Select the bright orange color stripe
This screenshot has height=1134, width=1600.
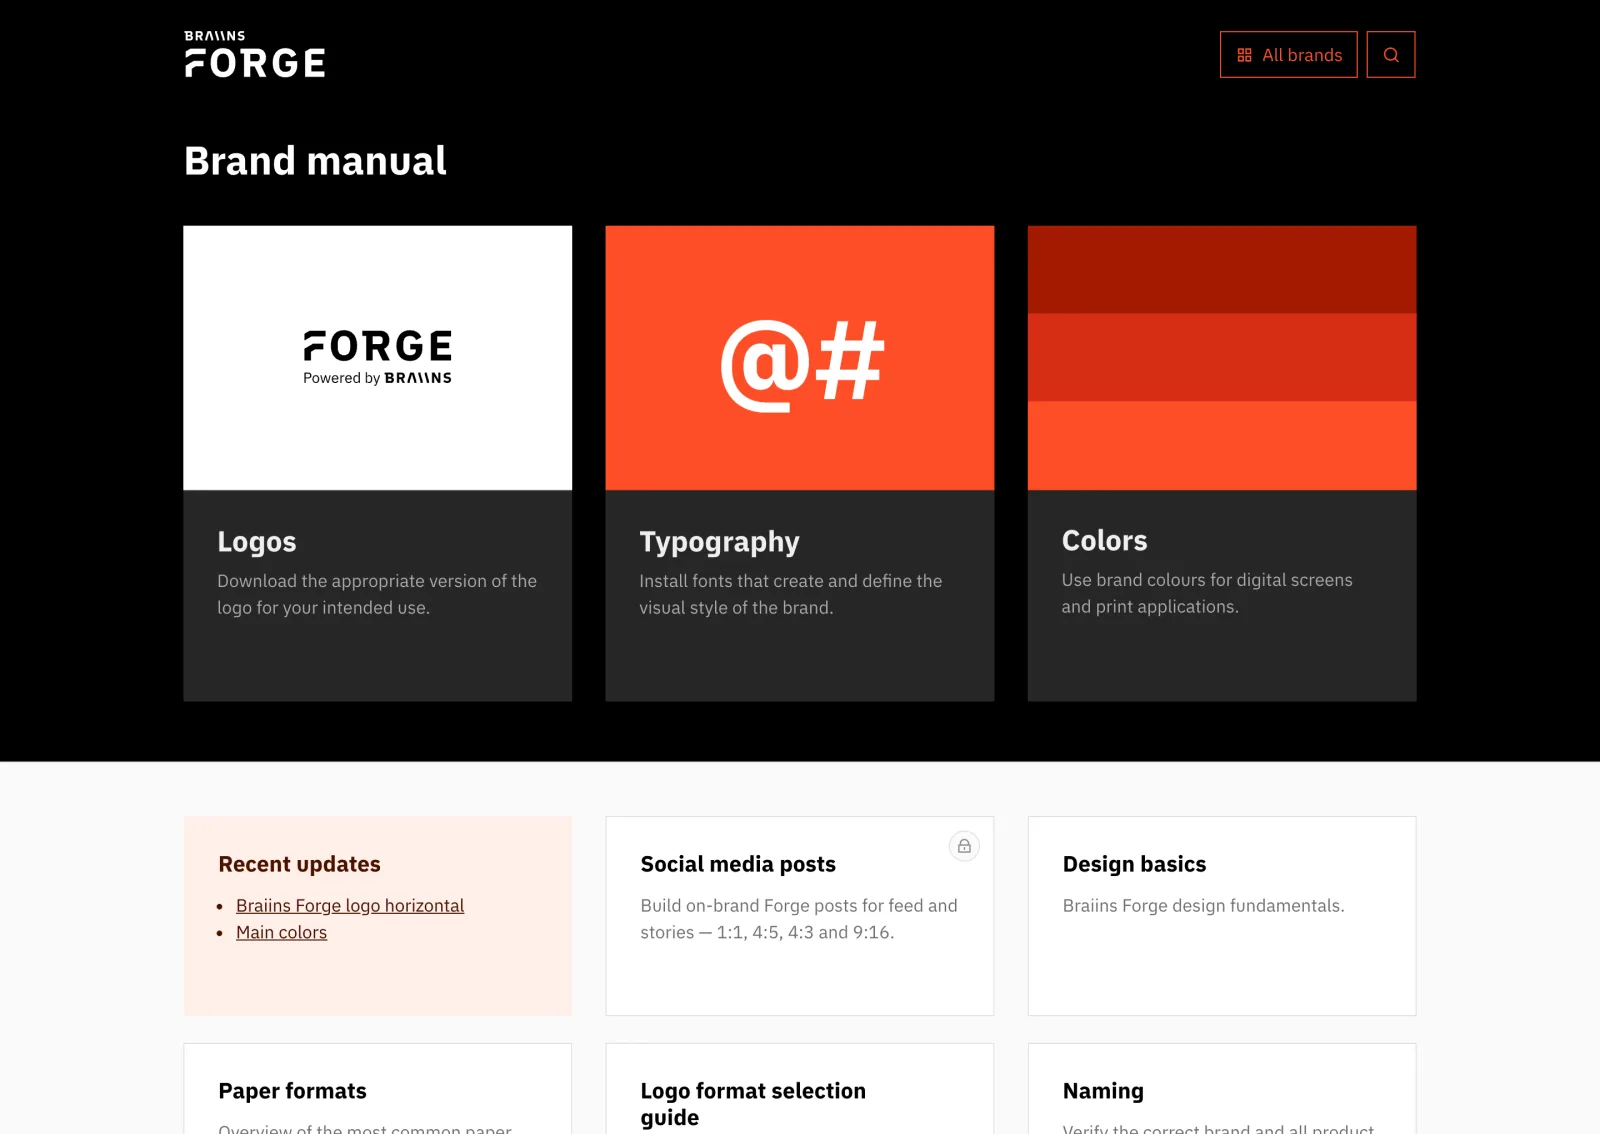point(1222,446)
